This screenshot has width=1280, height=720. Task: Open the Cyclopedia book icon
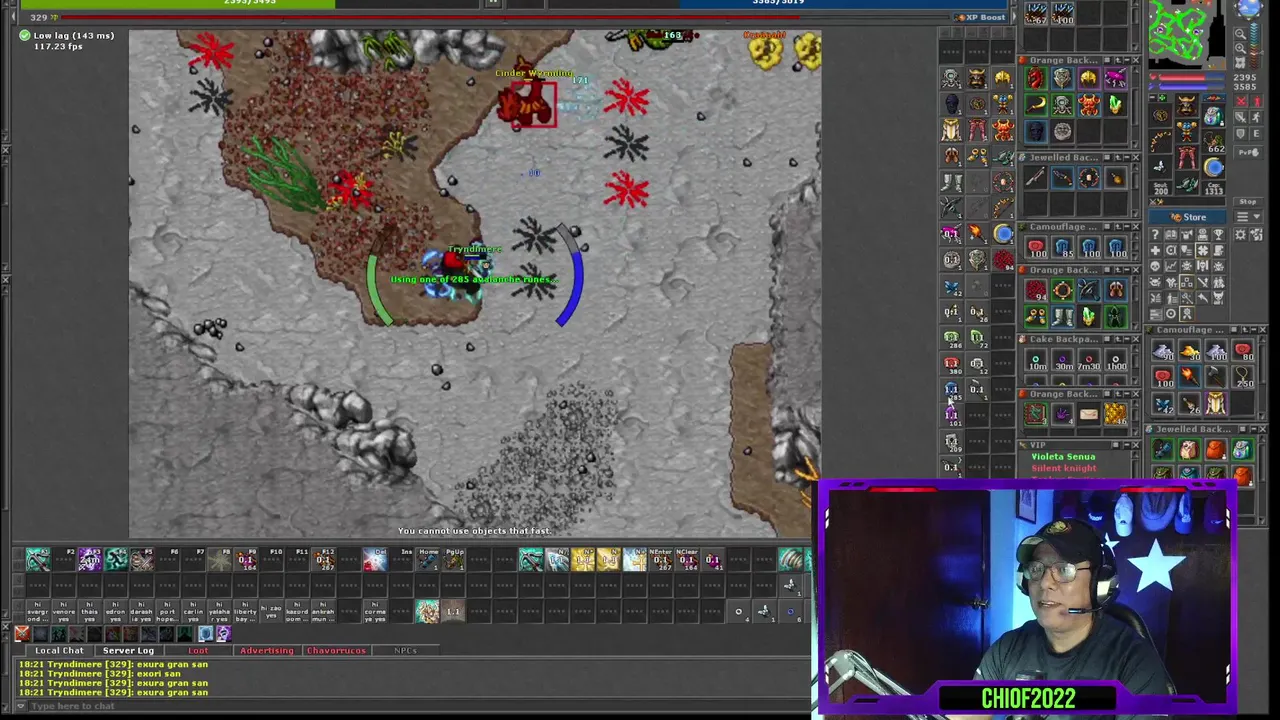point(1171,234)
